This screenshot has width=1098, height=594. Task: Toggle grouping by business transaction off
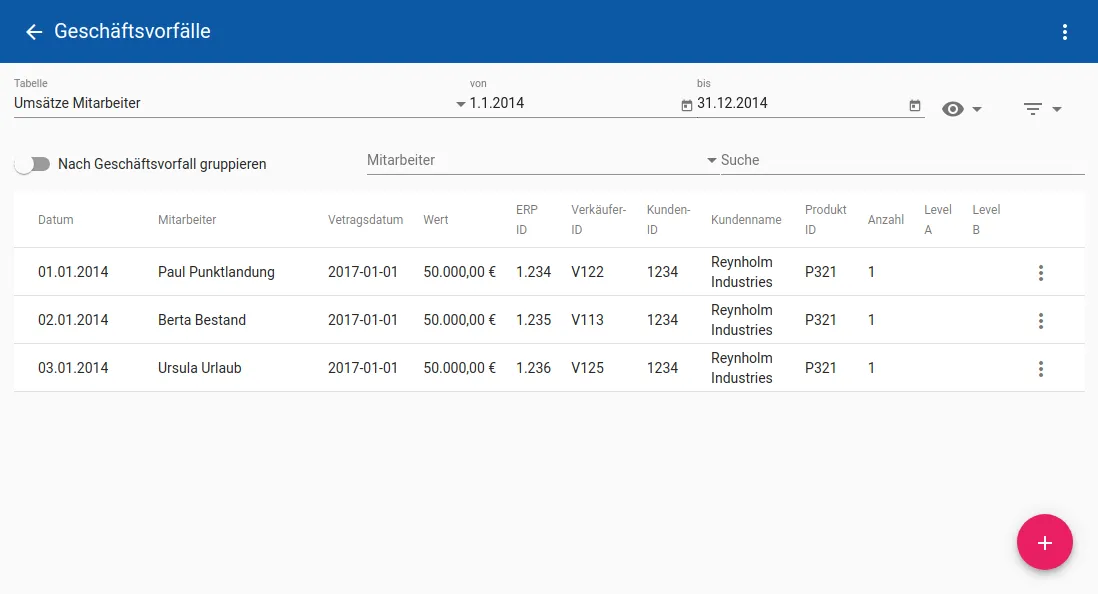coord(31,163)
